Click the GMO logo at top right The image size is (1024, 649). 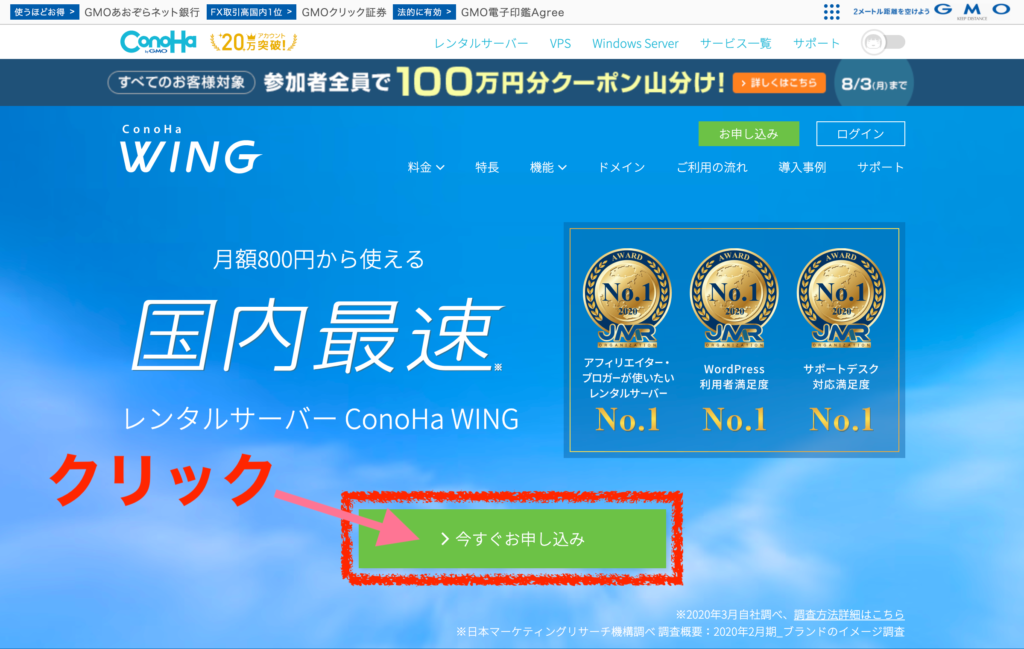pyautogui.click(x=972, y=10)
